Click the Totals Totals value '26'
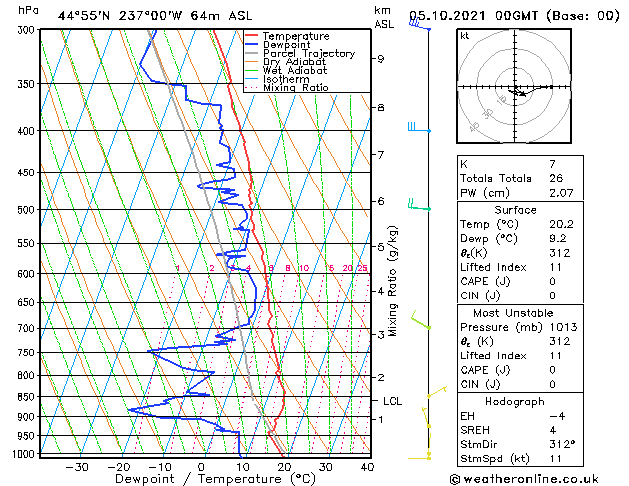629x486 pixels. (556, 178)
